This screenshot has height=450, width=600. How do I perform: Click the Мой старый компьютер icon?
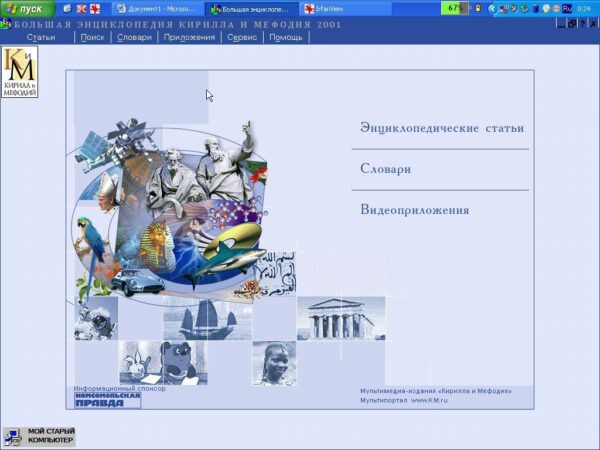click(39, 435)
